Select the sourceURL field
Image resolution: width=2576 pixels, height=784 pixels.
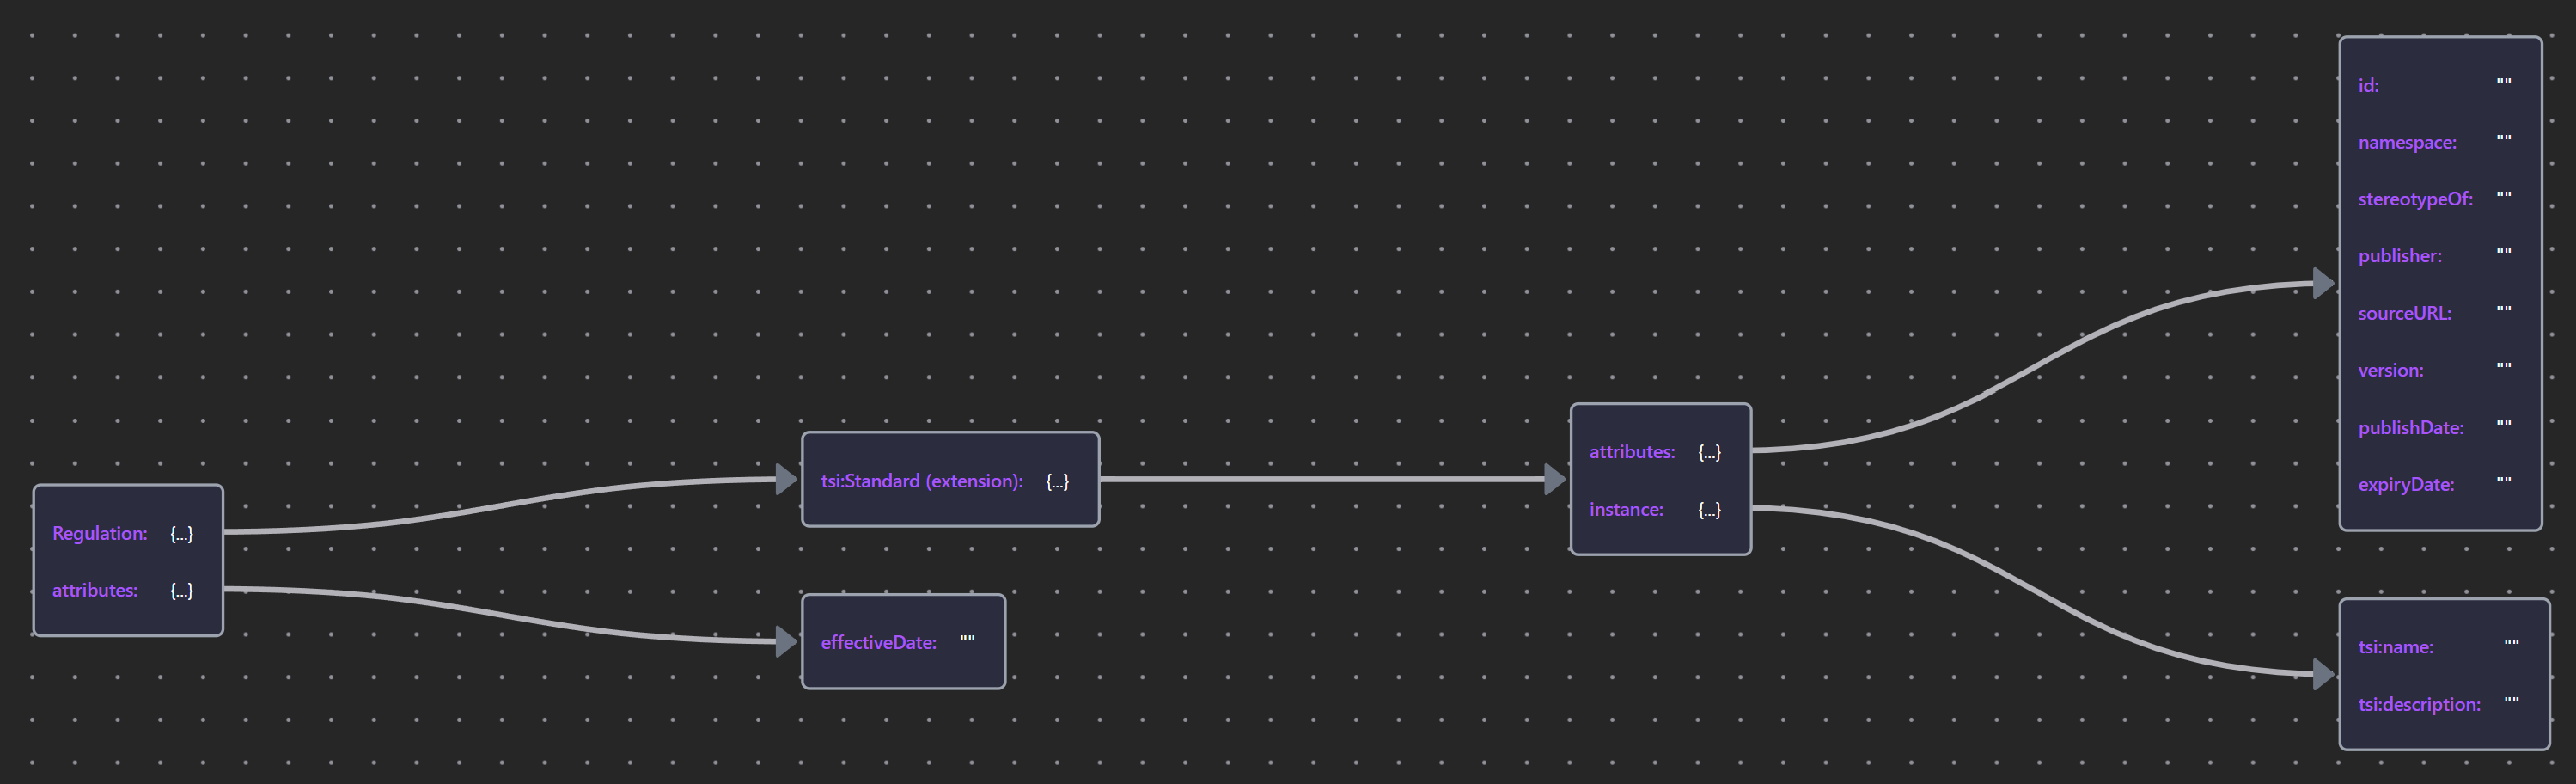(2405, 313)
